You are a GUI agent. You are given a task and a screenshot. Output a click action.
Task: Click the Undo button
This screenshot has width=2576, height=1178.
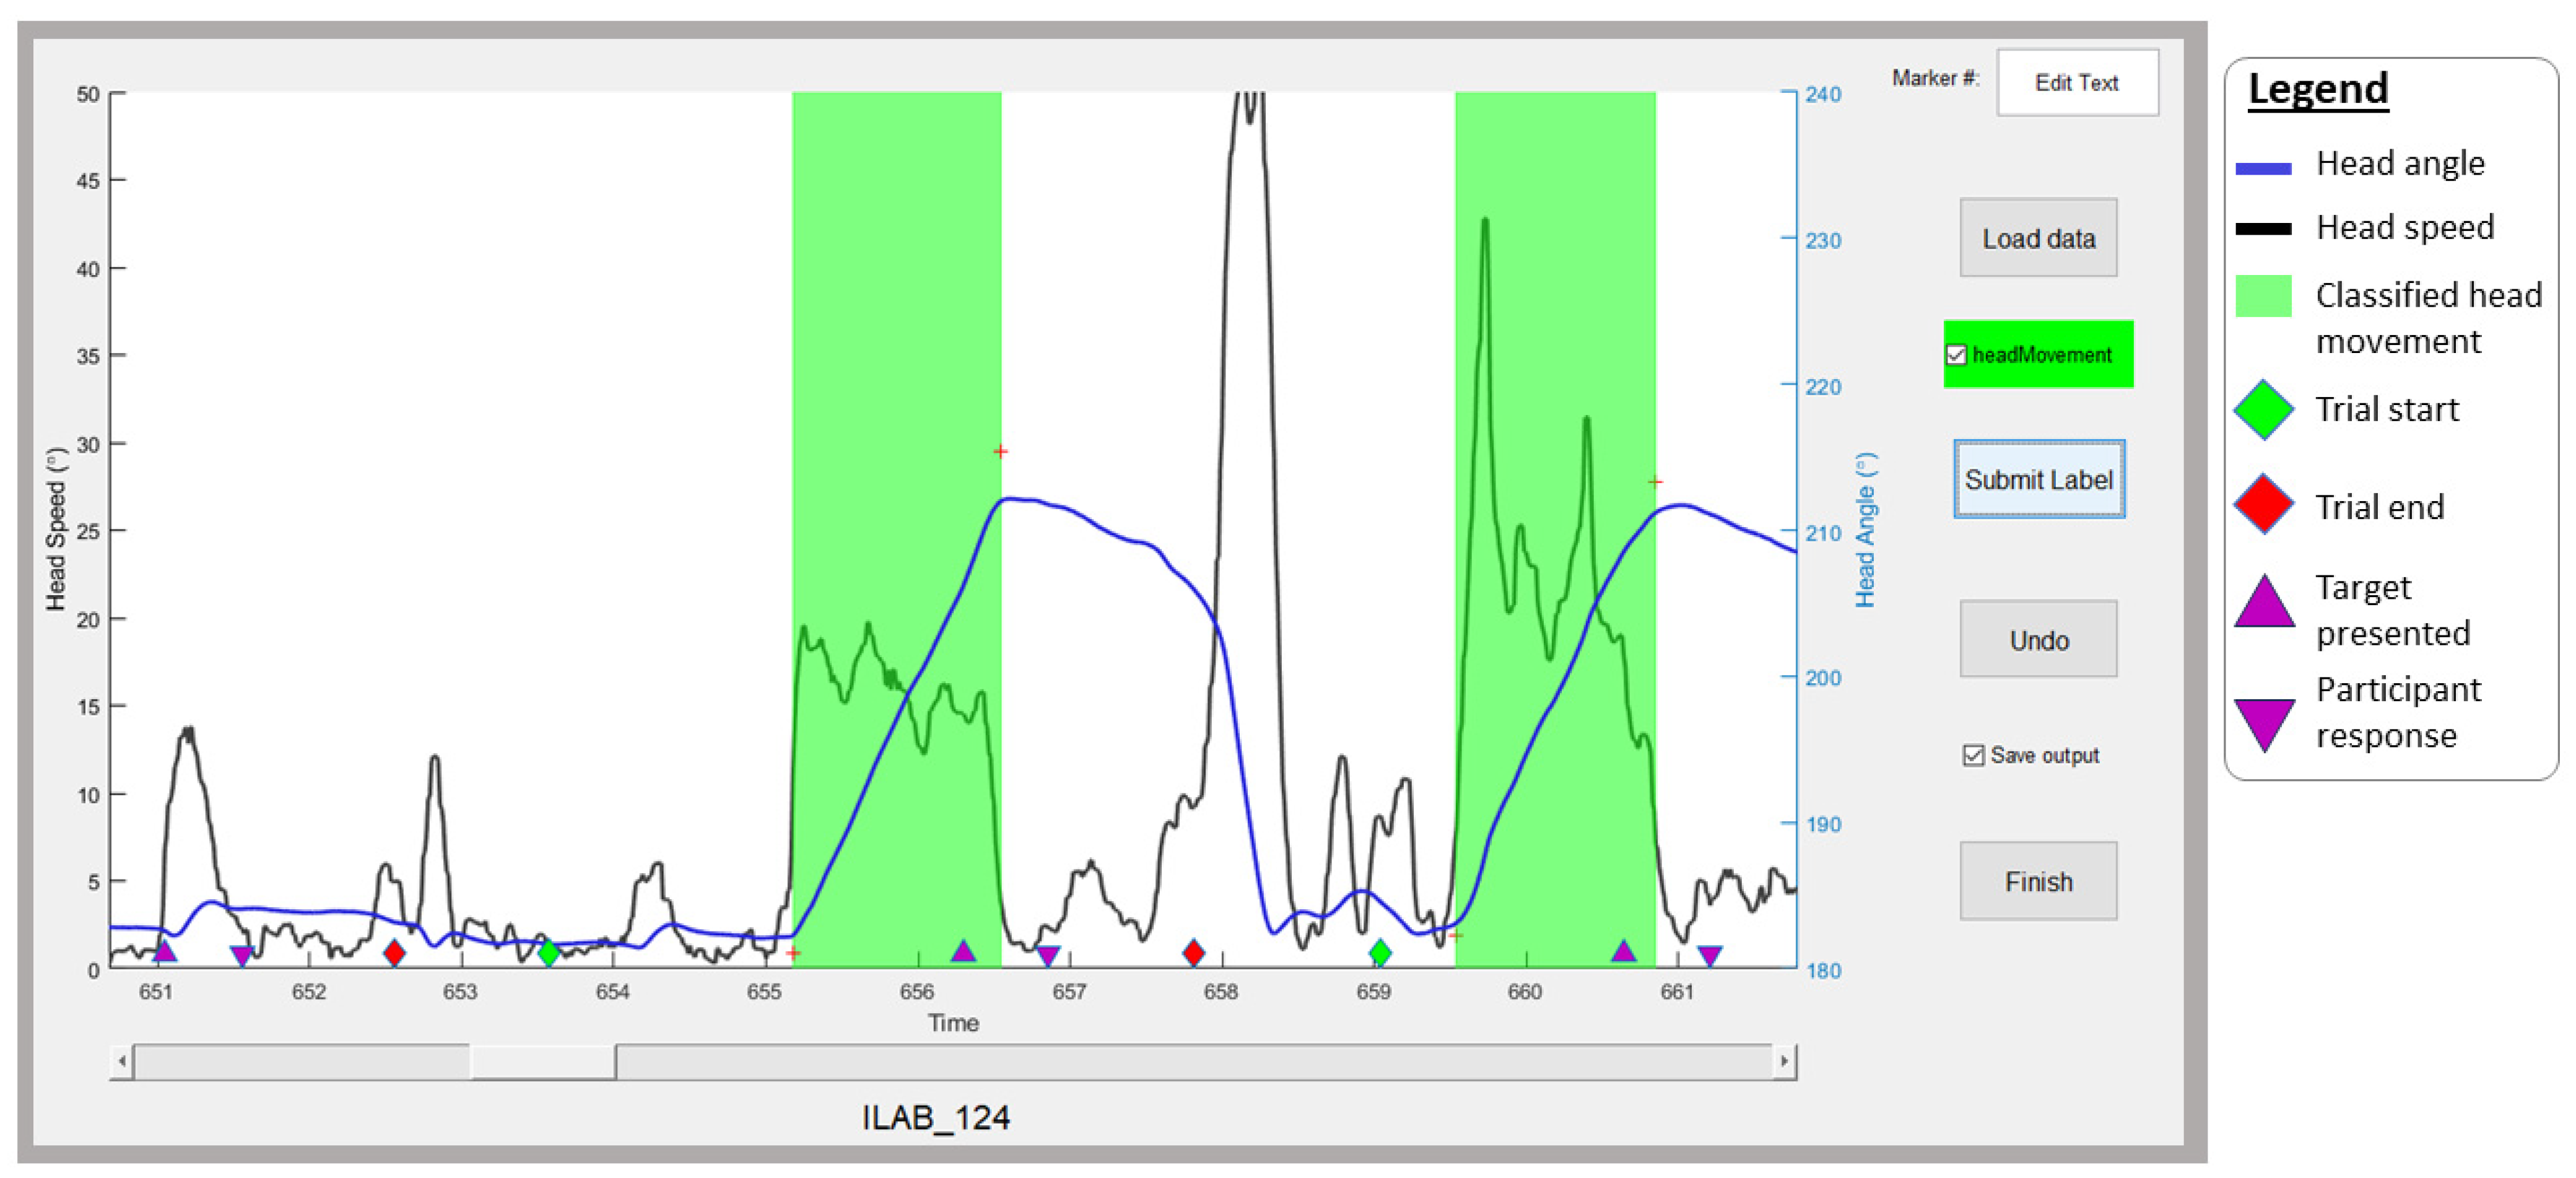tap(2038, 640)
